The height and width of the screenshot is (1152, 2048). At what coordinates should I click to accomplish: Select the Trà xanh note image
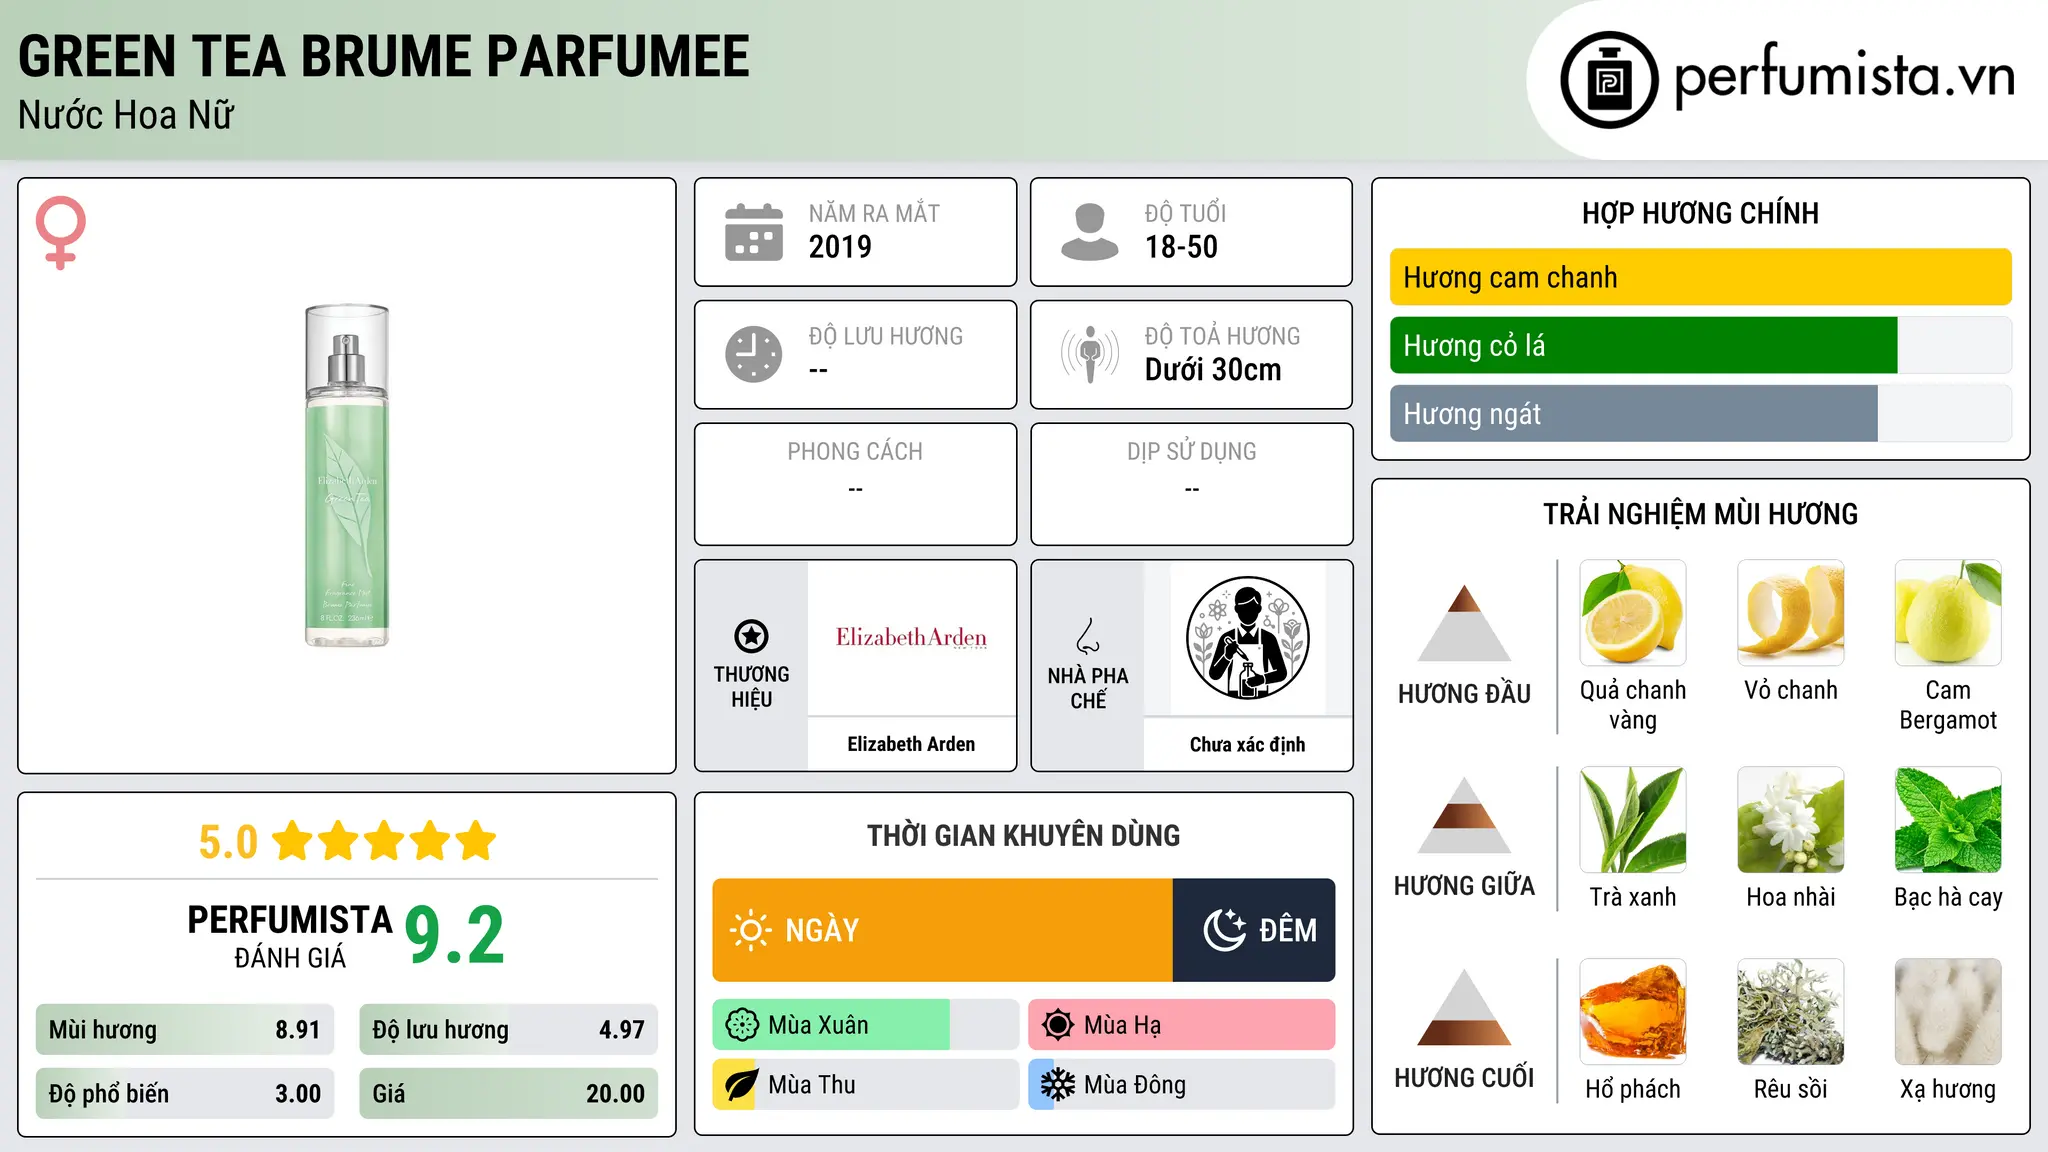pyautogui.click(x=1633, y=820)
